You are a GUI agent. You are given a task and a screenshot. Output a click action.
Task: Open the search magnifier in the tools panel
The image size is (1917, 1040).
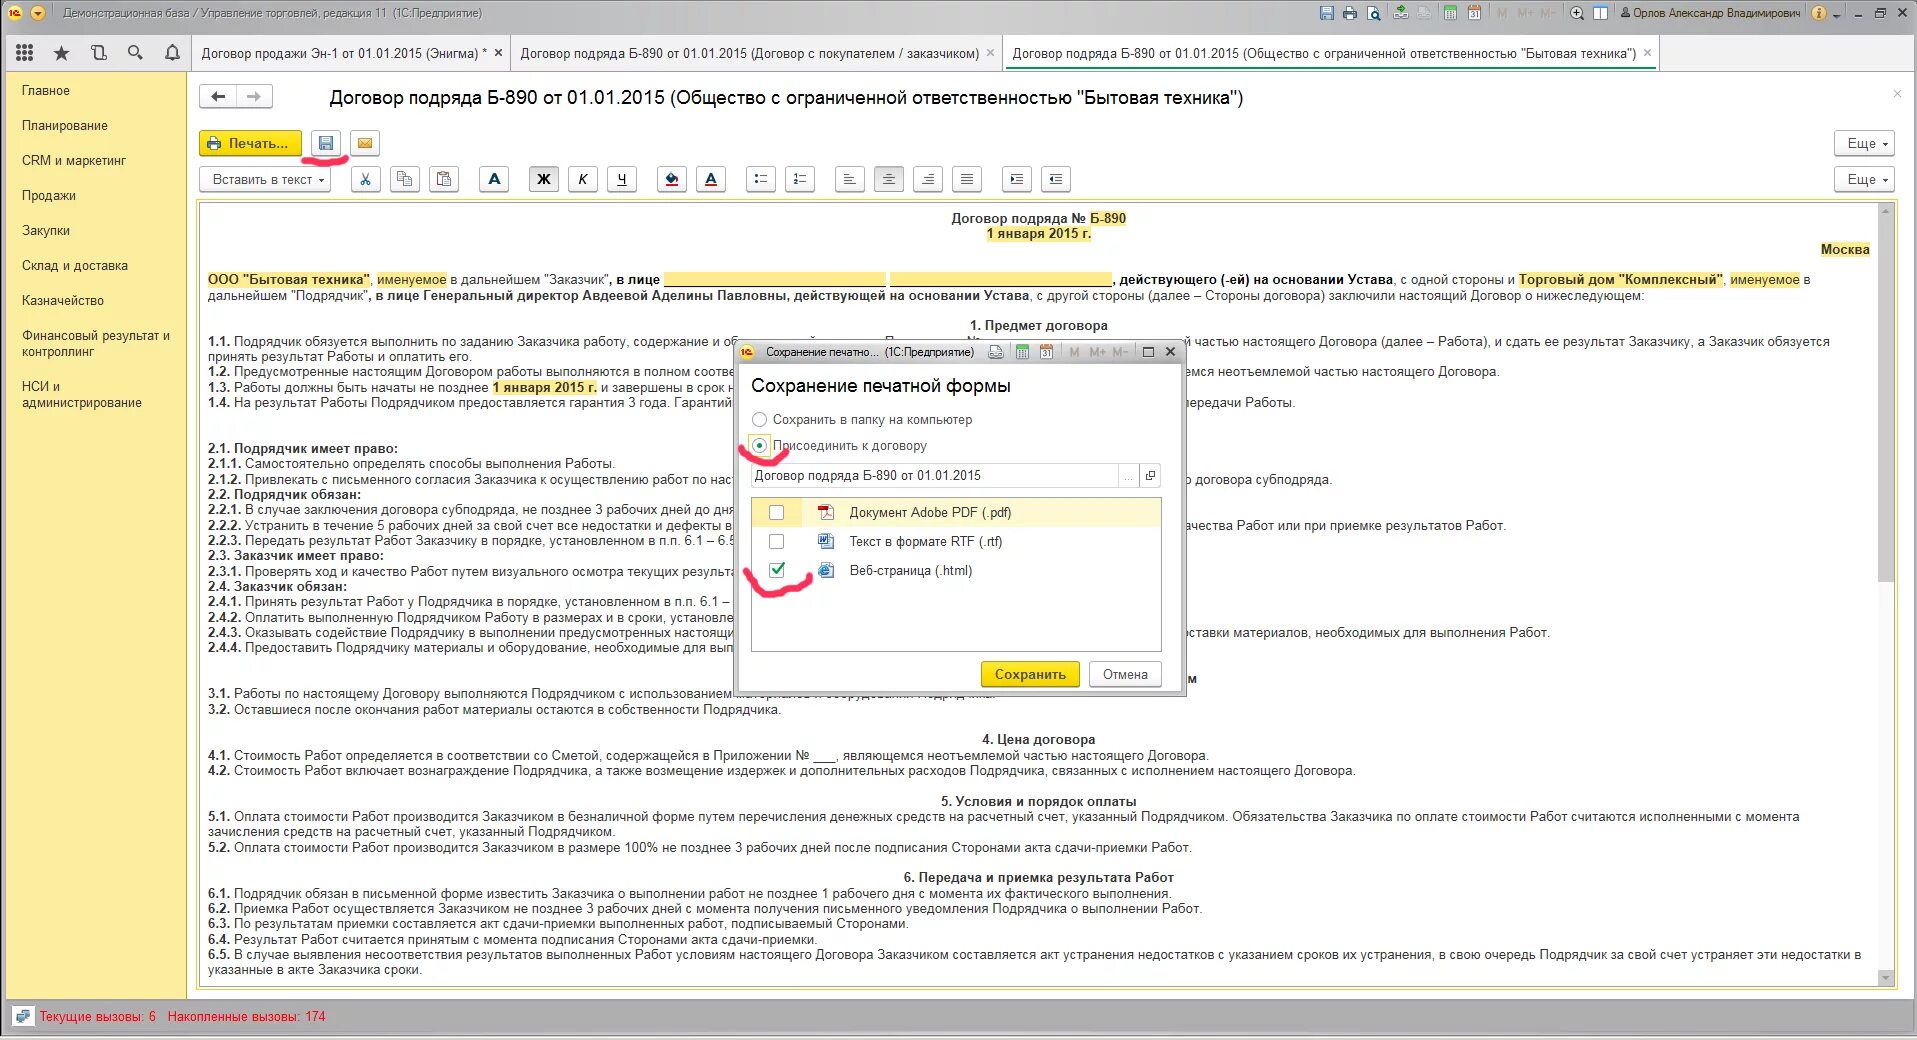coord(135,53)
